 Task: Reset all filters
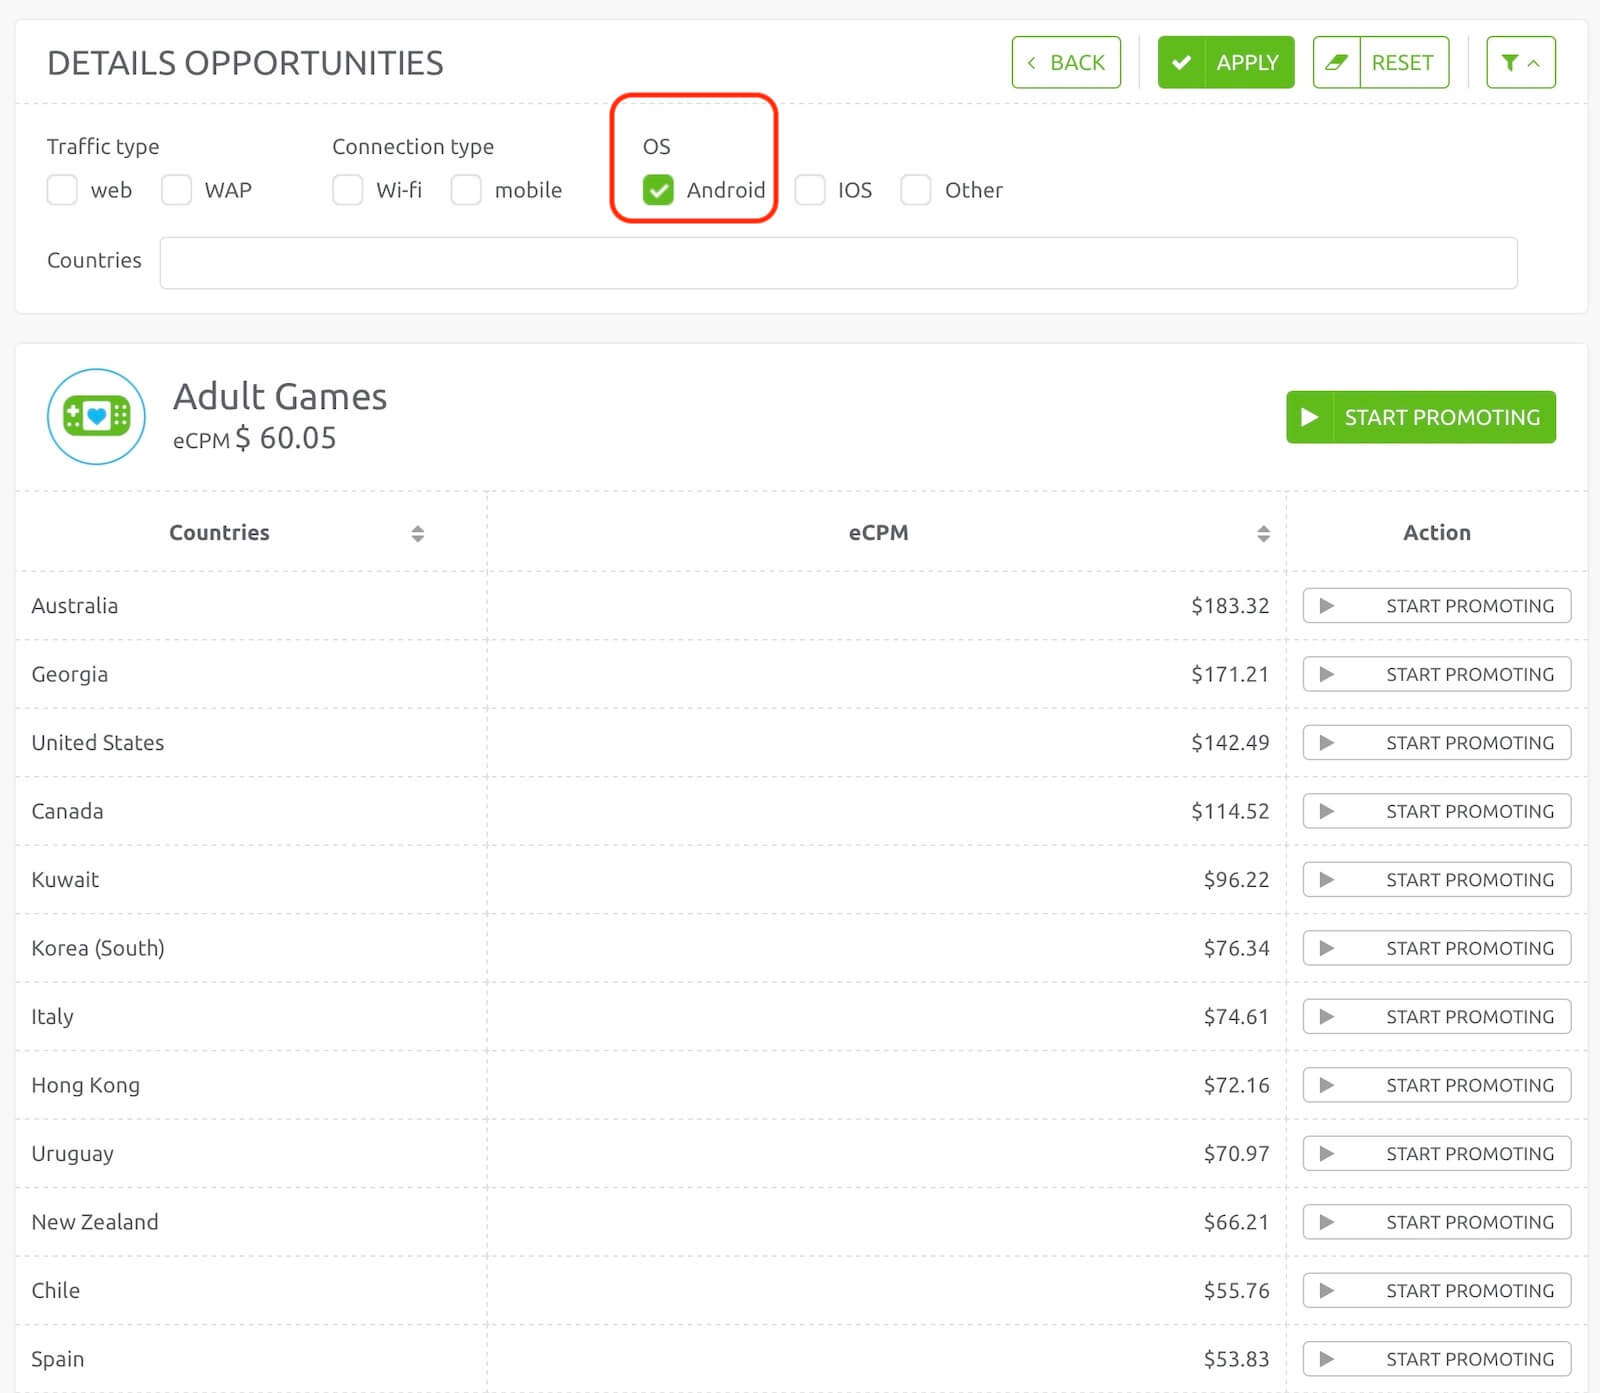tap(1381, 62)
